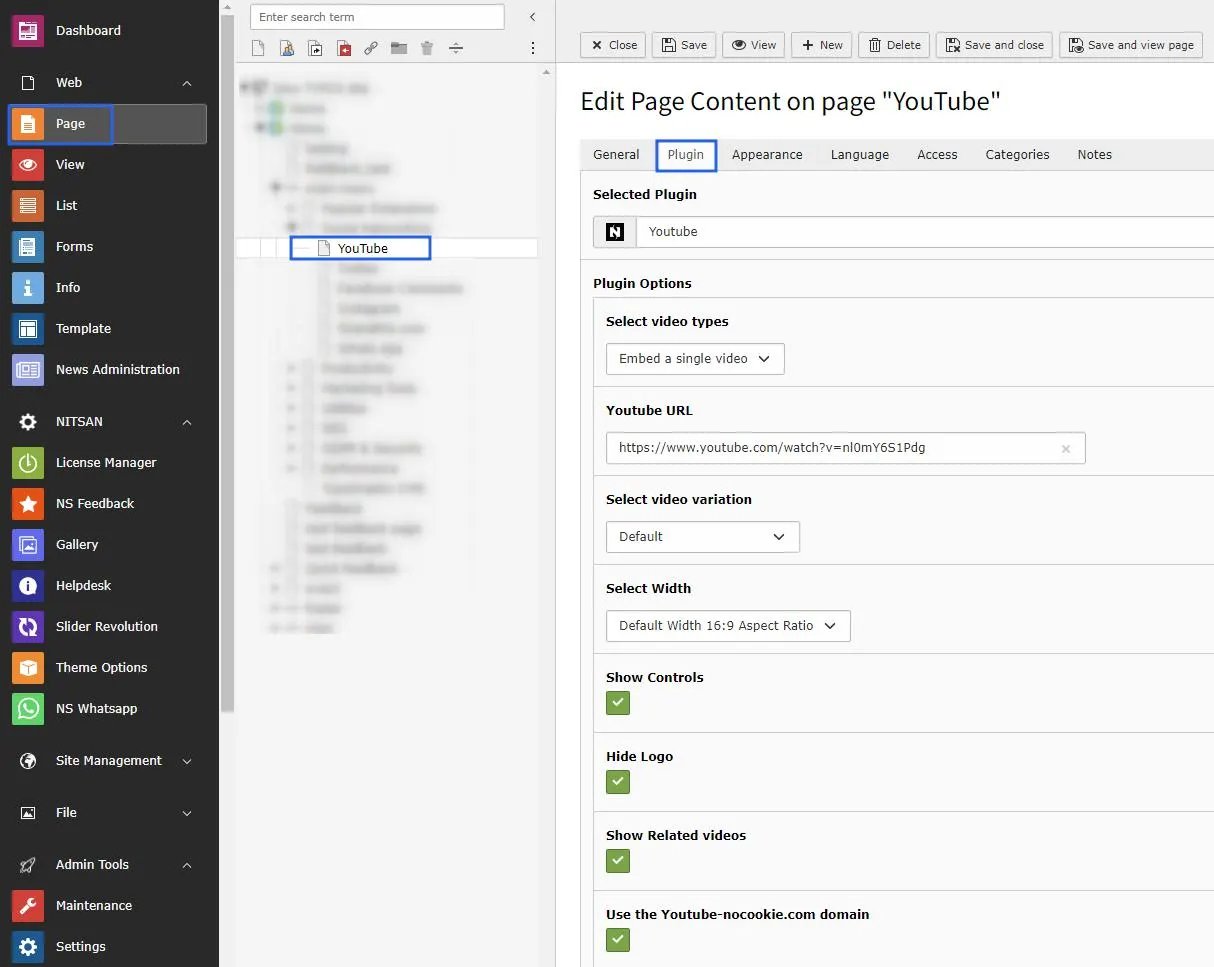Switch to the Notes tab
The width and height of the screenshot is (1214, 967).
coord(1095,155)
